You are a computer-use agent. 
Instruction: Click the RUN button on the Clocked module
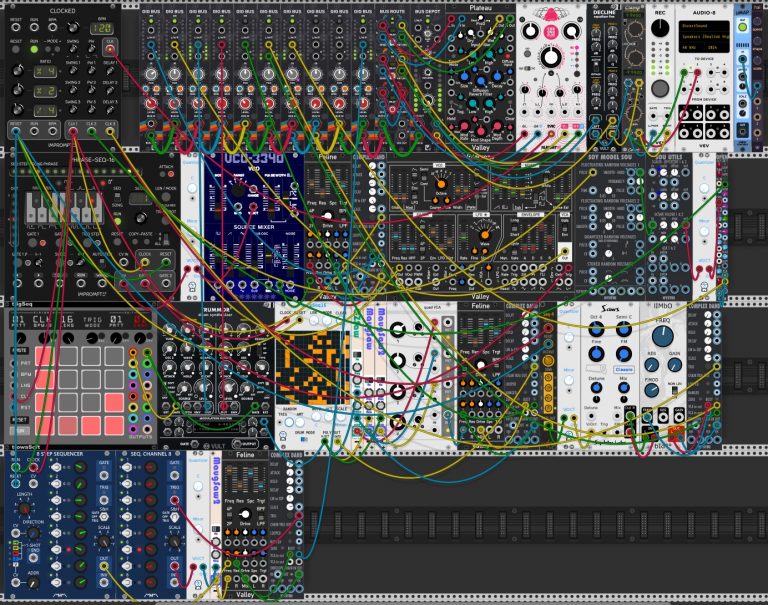click(x=34, y=49)
